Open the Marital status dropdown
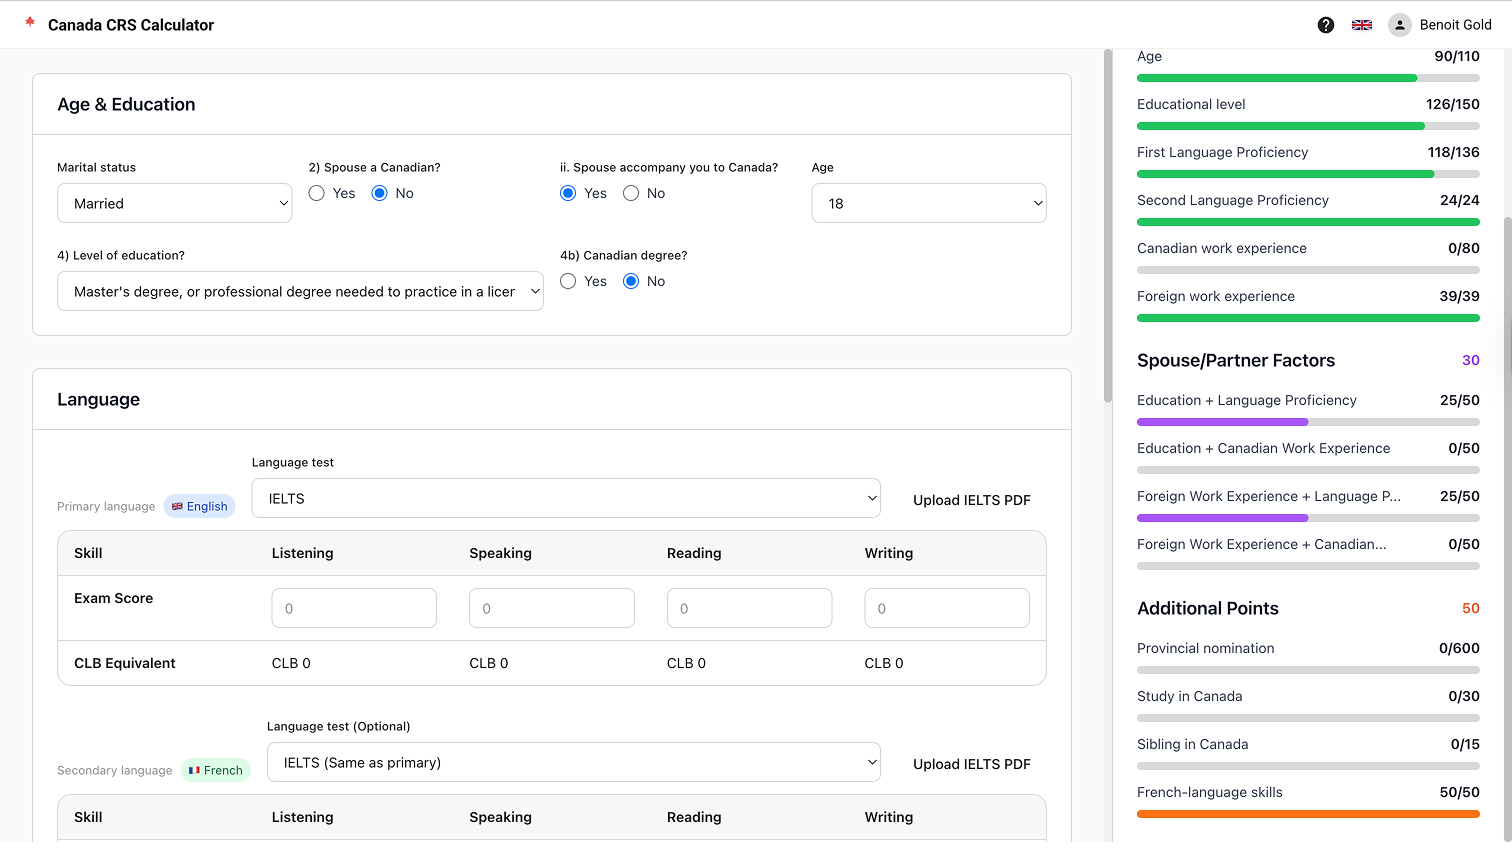The width and height of the screenshot is (1512, 854). point(174,203)
